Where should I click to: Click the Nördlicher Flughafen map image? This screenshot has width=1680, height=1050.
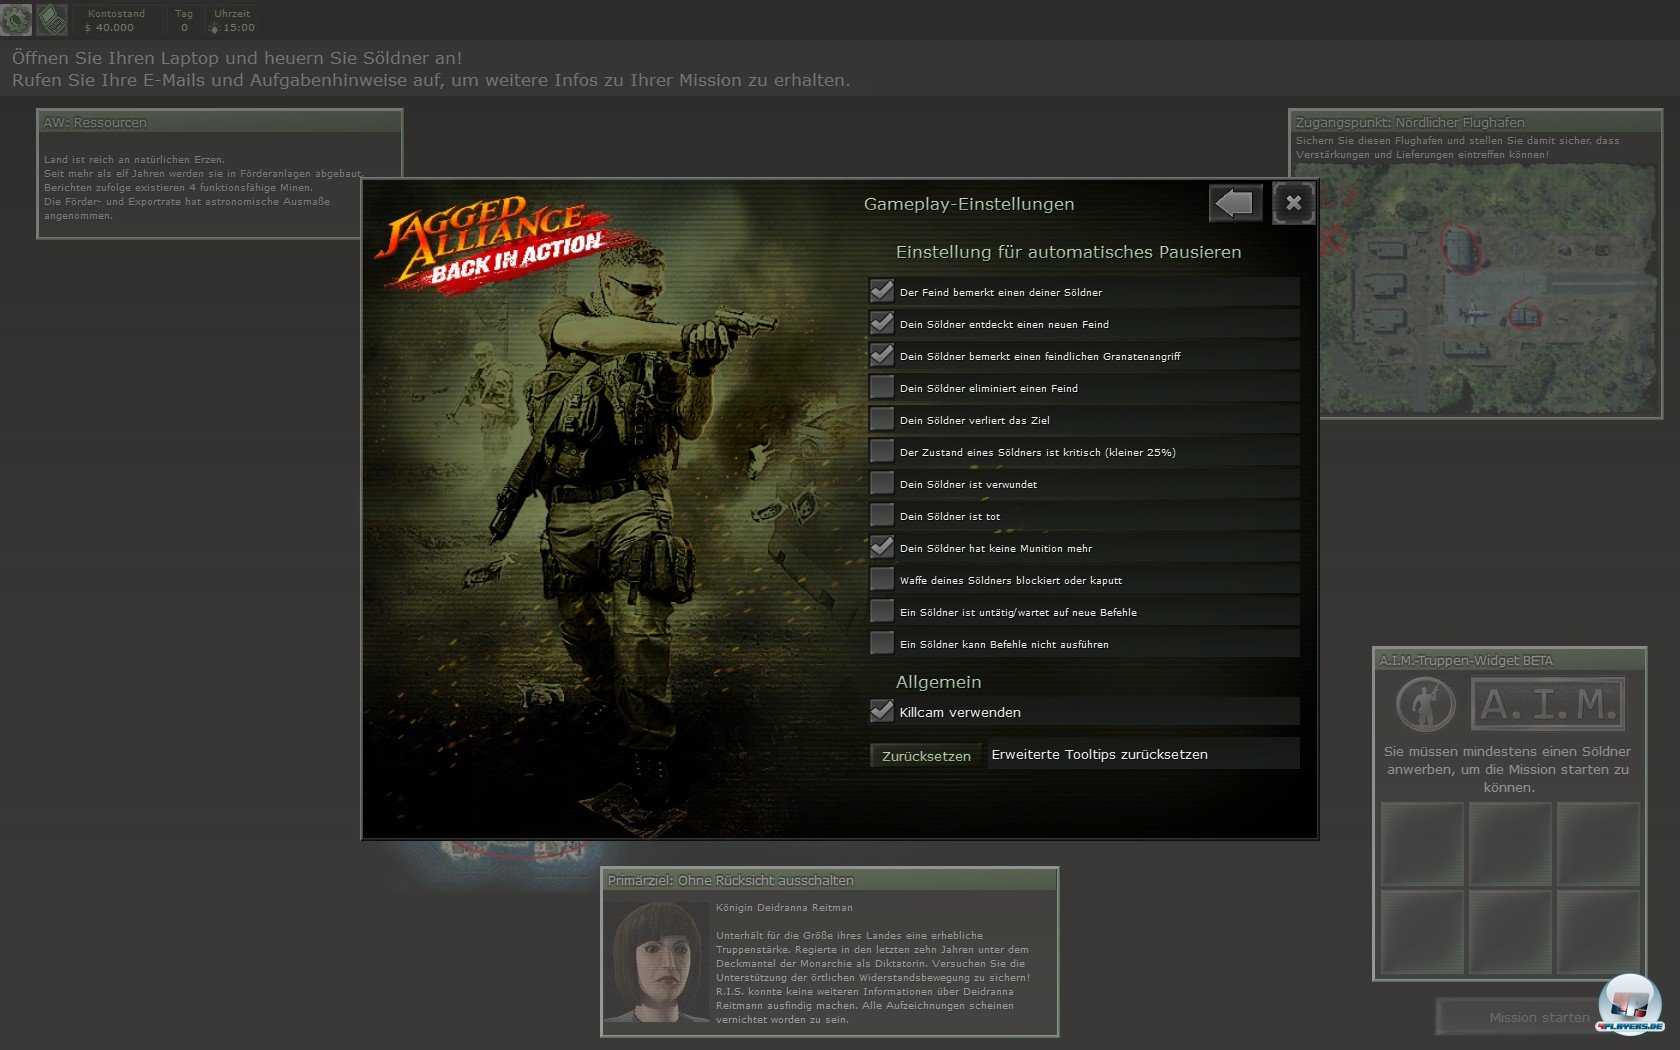click(1486, 288)
